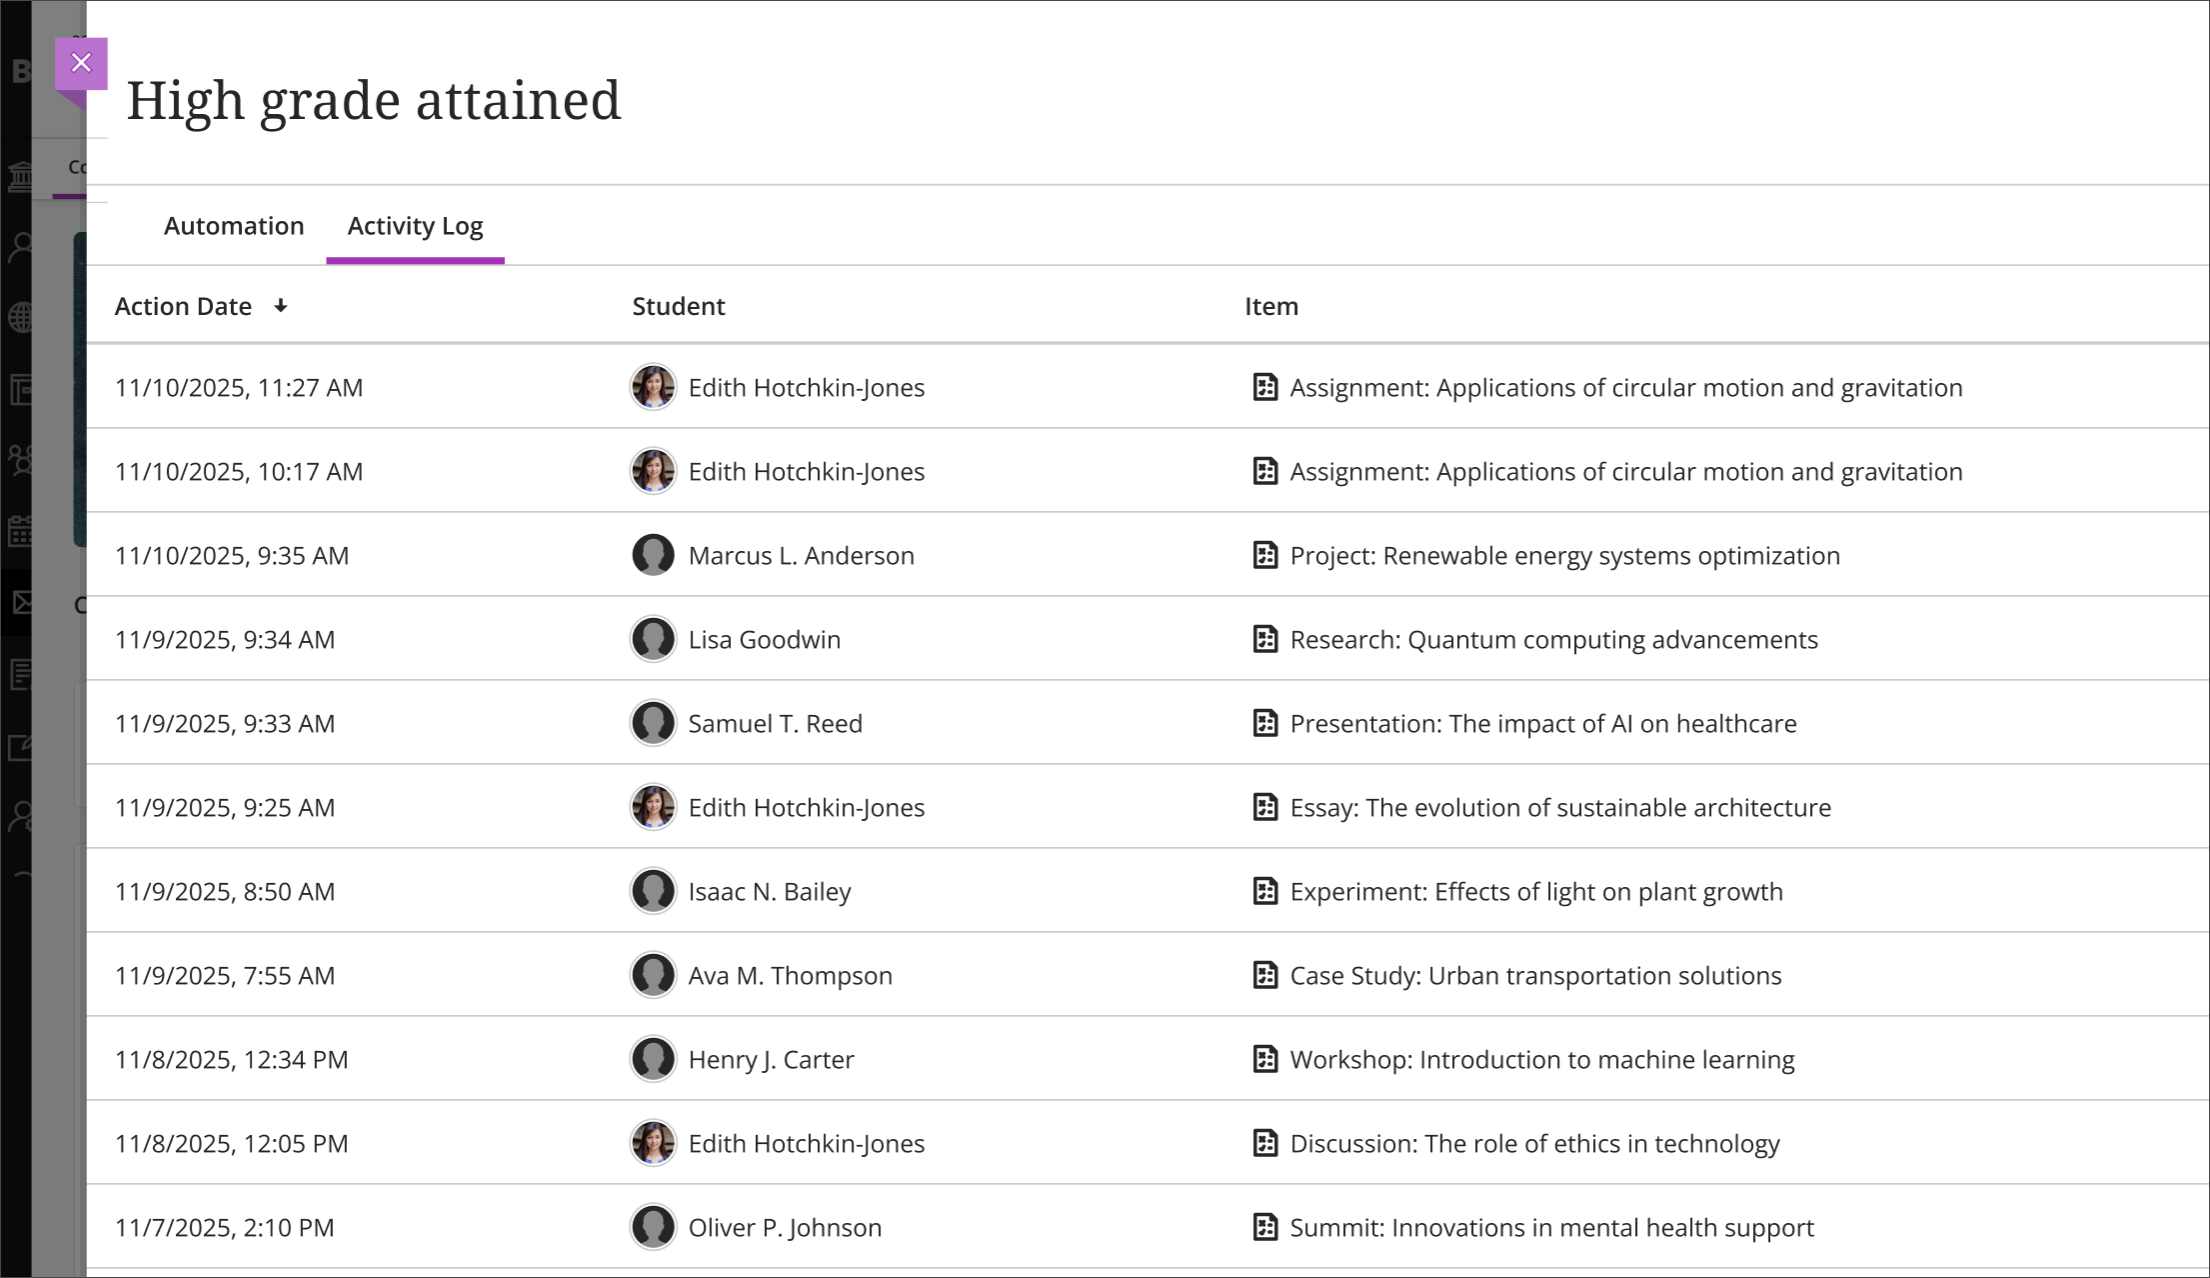The image size is (2210, 1278).
Task: Open the Calendar from the sidebar
Action: click(22, 530)
